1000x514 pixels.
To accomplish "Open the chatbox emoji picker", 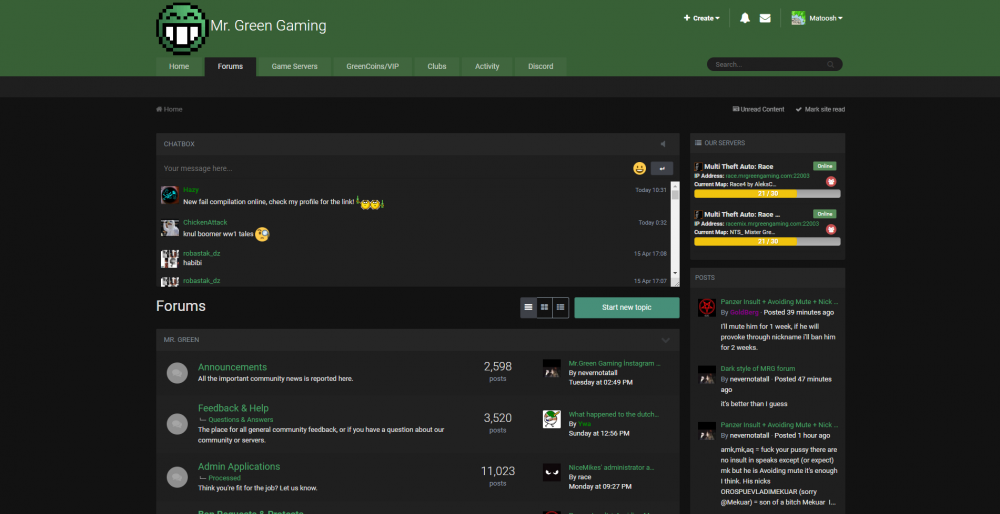I will 638,168.
